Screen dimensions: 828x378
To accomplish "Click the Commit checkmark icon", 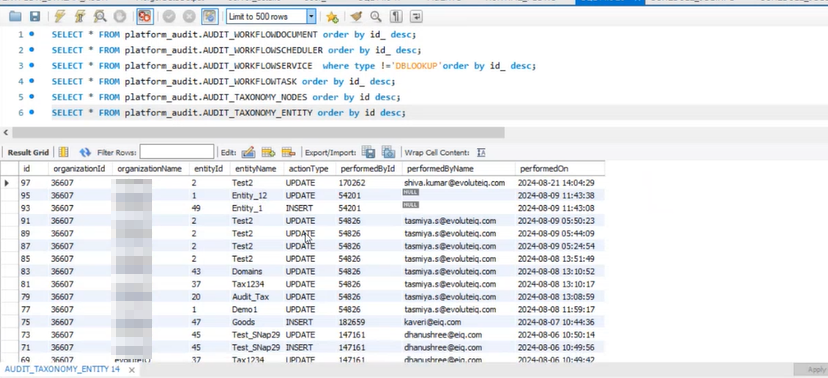I will pos(169,17).
